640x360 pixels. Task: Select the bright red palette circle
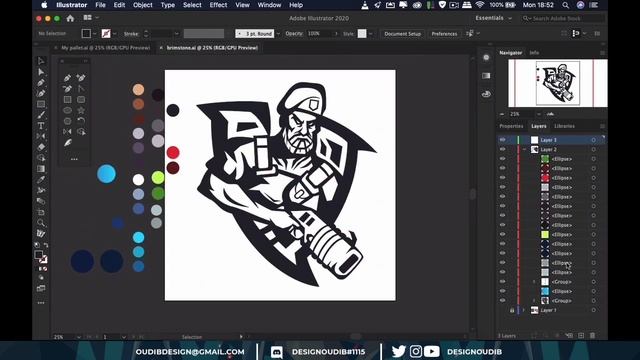coord(173,152)
